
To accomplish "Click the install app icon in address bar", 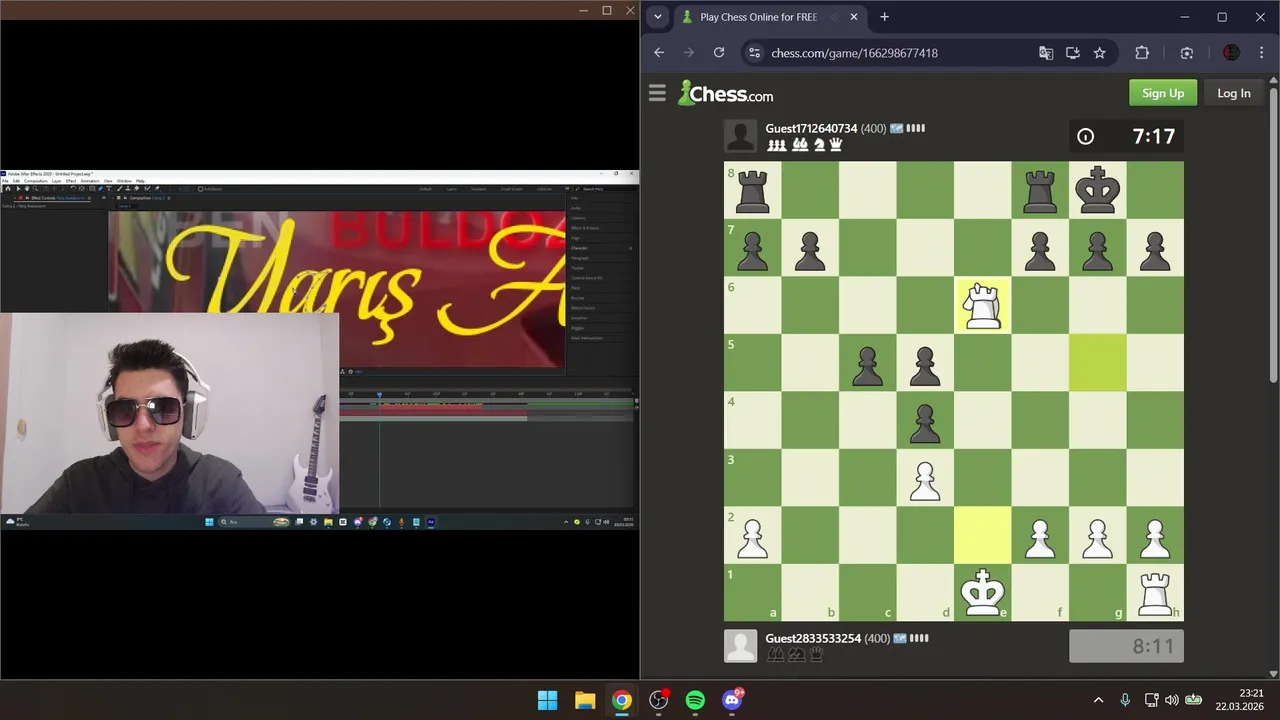I will pos(1073,53).
